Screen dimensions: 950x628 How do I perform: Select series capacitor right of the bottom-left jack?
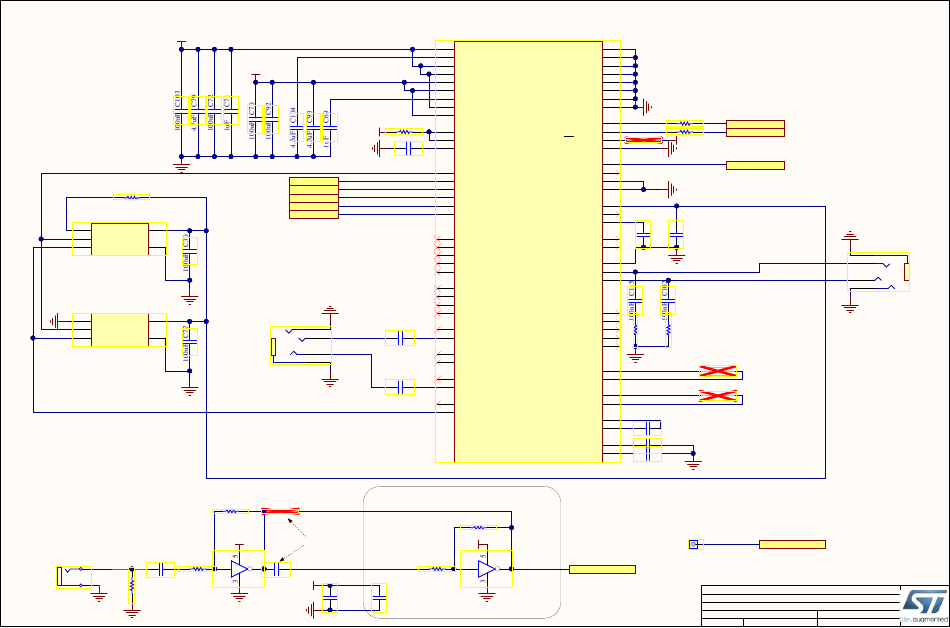(161, 569)
